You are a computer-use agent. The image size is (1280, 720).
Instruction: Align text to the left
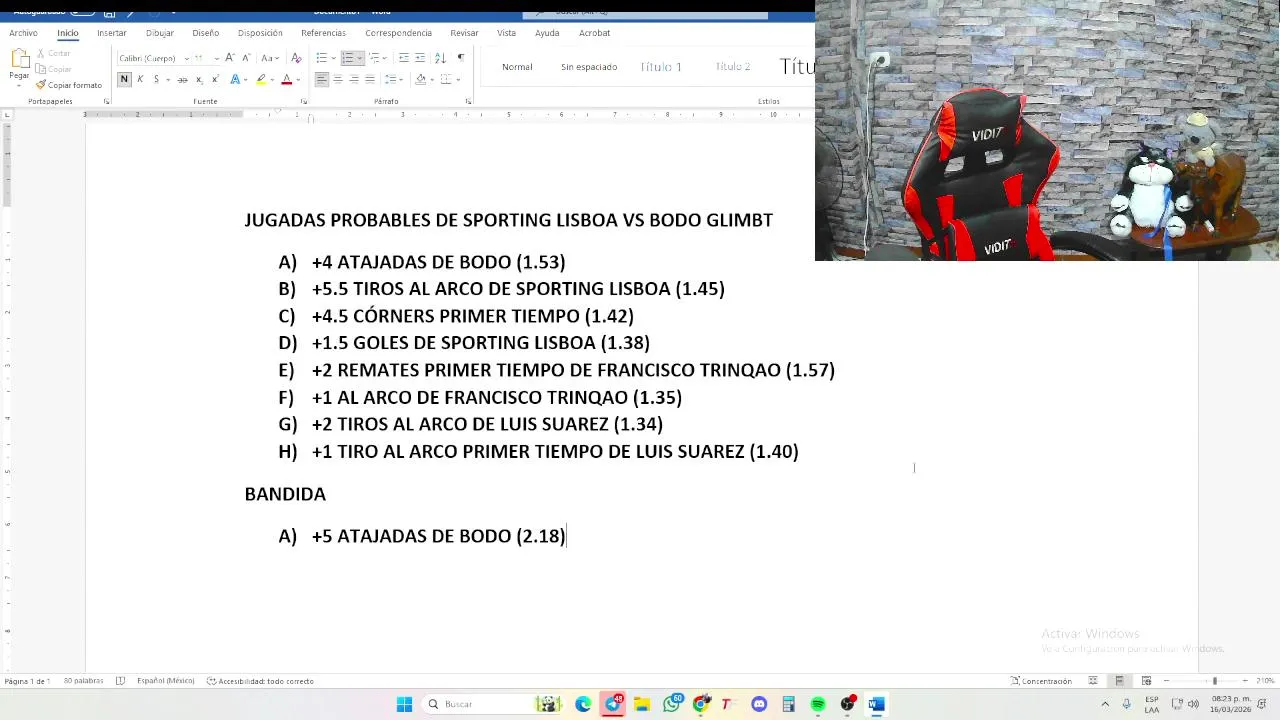coord(322,79)
